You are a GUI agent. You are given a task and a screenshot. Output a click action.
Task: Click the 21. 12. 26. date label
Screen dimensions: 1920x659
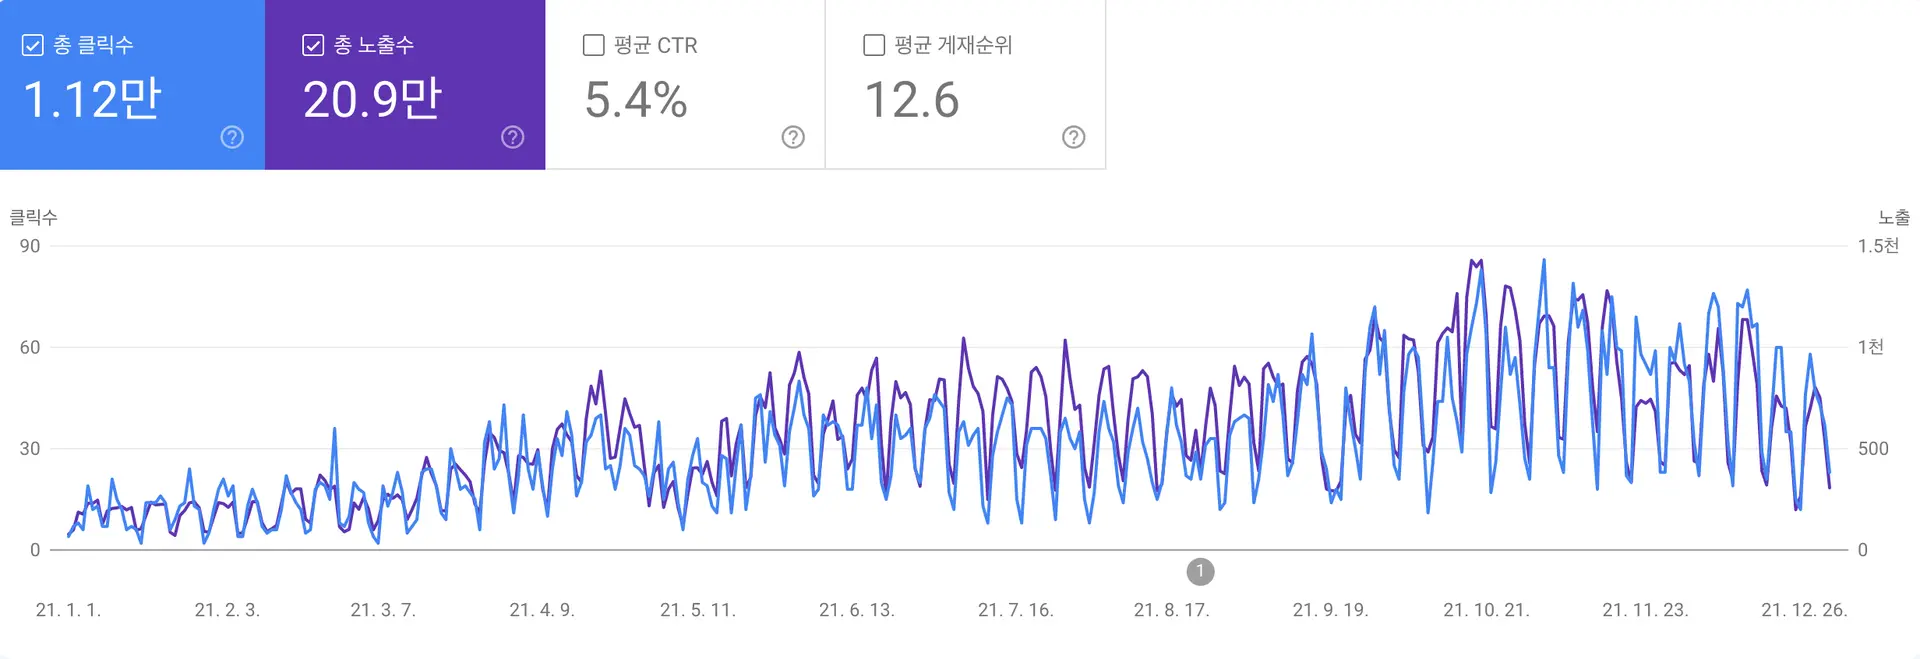pos(1804,610)
